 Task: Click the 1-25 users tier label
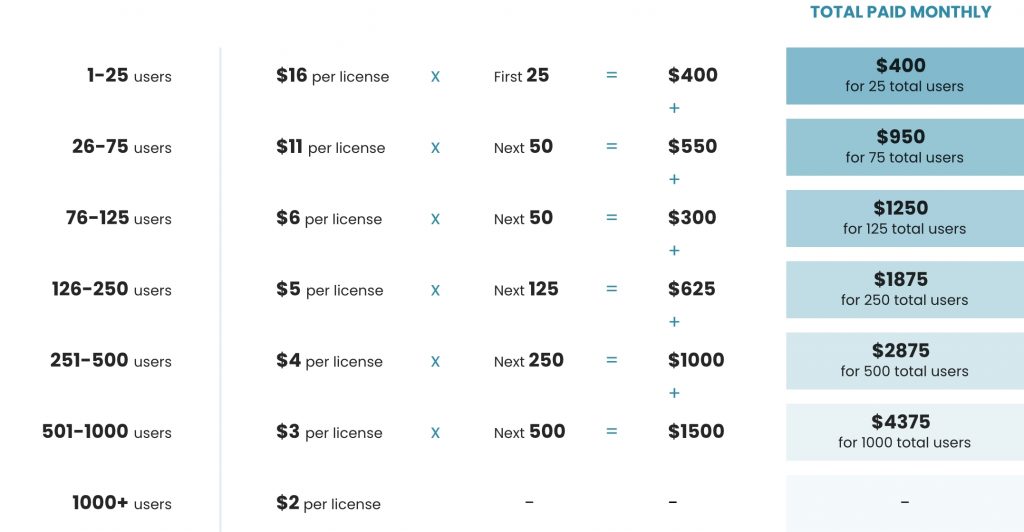pyautogui.click(x=129, y=76)
